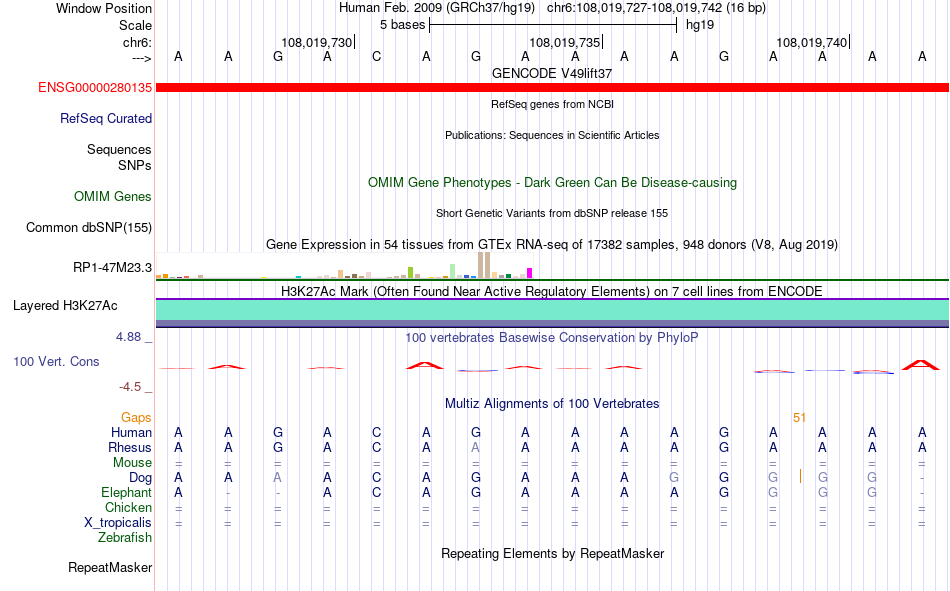Click the orange 51 gap count

[799, 418]
